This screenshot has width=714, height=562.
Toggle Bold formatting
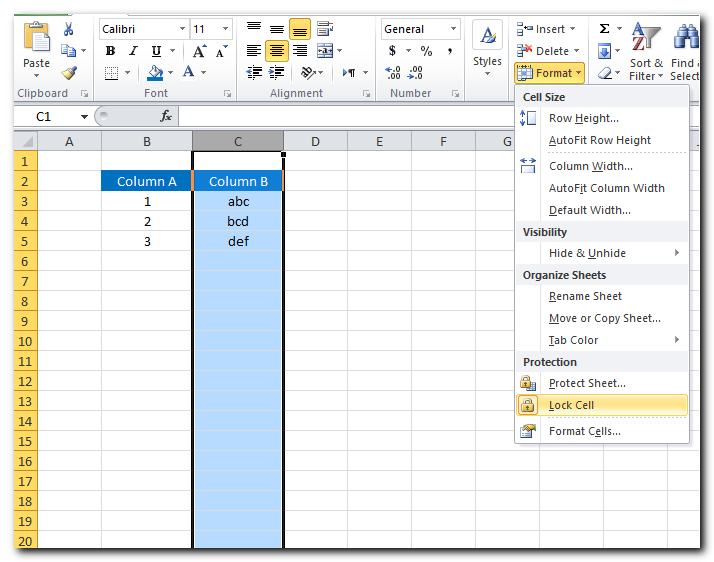[110, 51]
